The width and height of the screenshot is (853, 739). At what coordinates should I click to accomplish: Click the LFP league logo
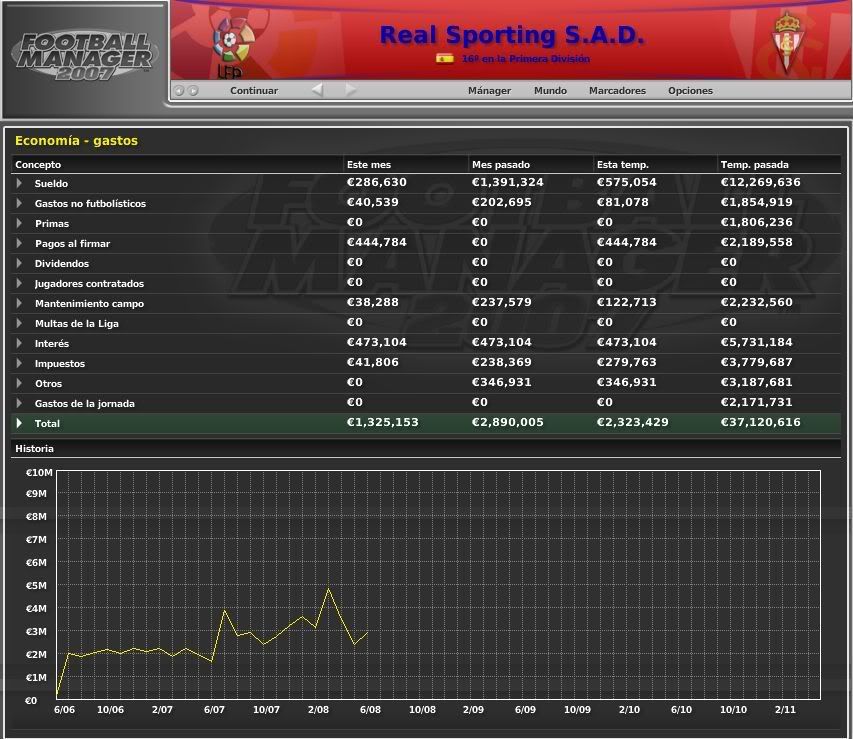coord(233,48)
